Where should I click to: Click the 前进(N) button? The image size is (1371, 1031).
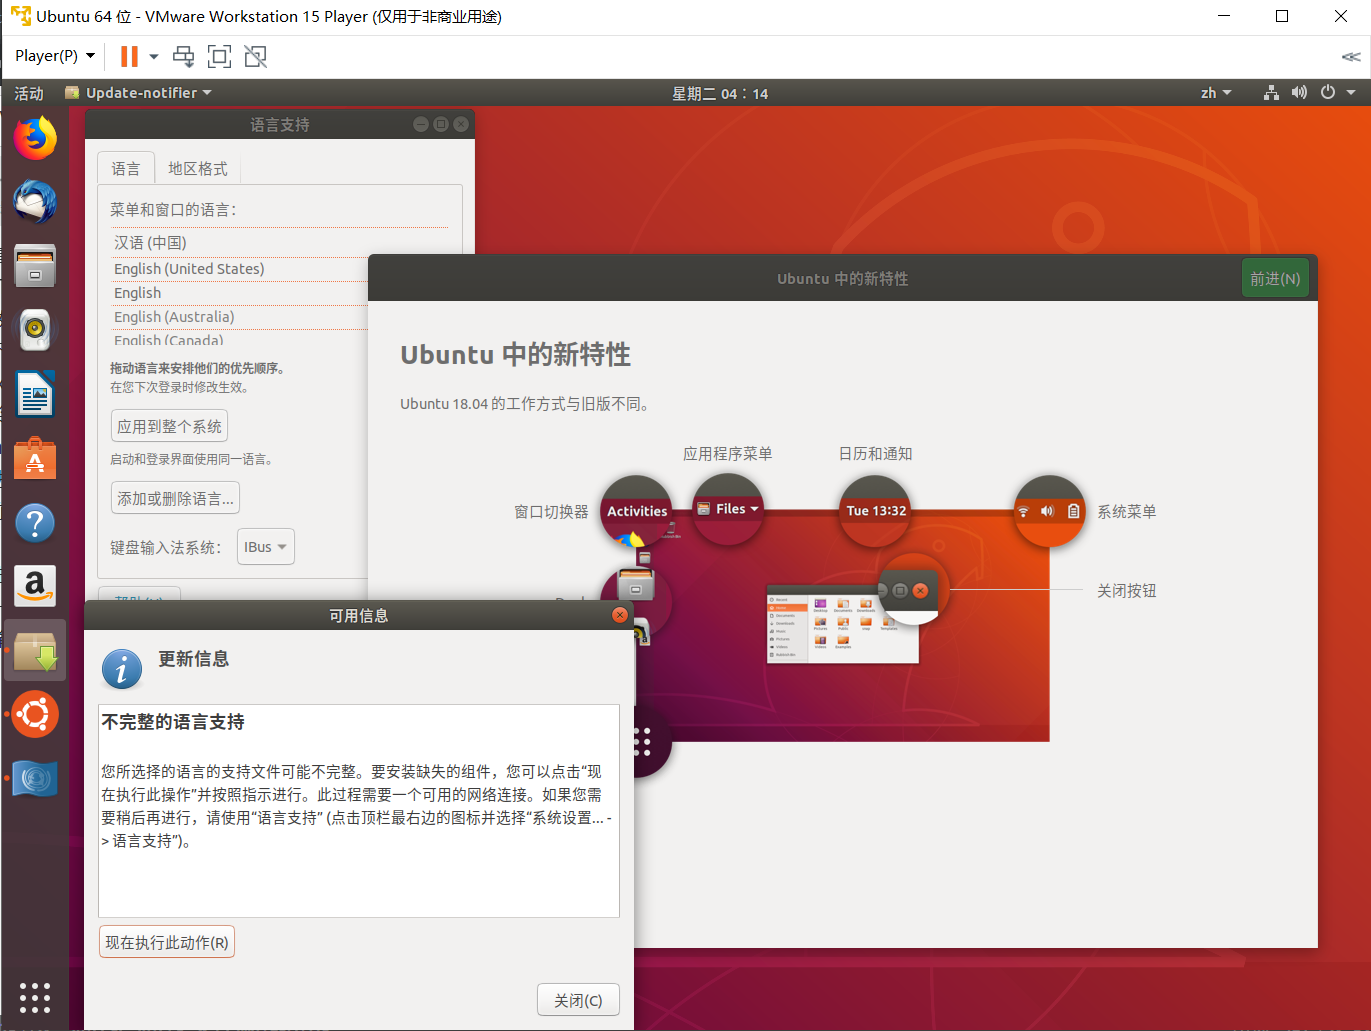[x=1275, y=279]
